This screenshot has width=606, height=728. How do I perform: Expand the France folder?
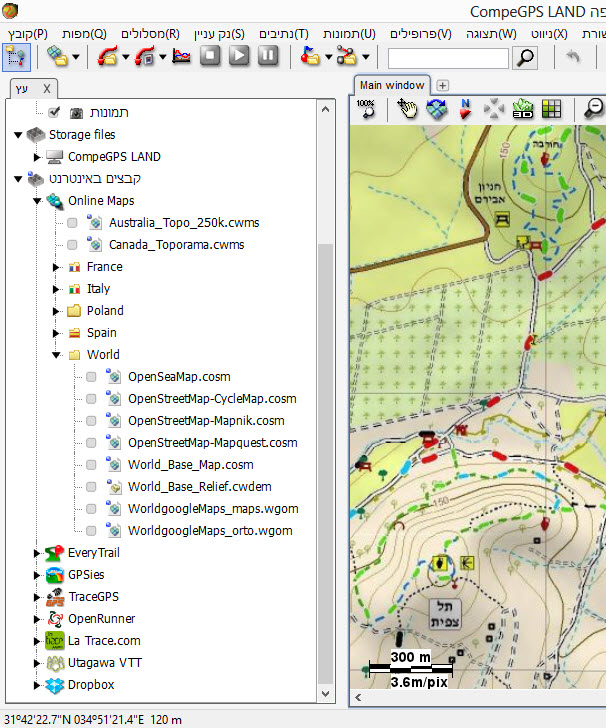pos(56,267)
